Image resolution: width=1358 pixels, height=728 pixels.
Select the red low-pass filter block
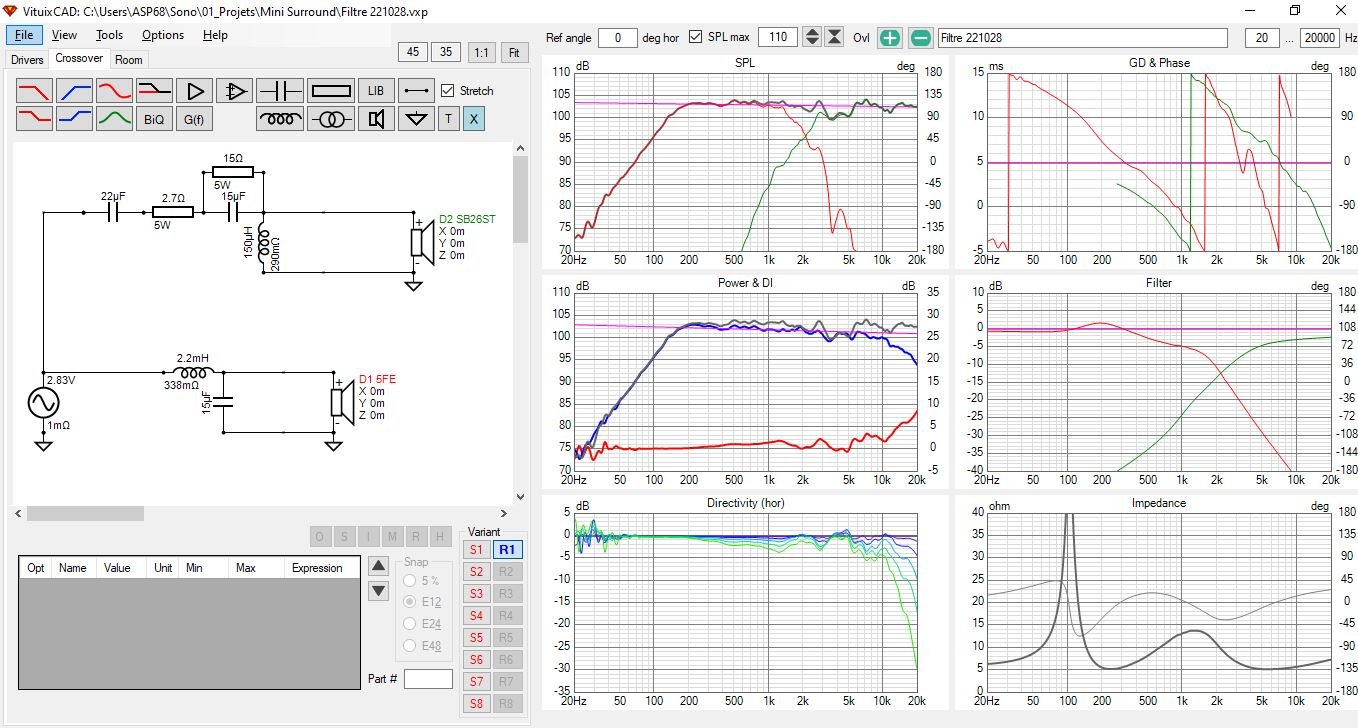point(35,91)
